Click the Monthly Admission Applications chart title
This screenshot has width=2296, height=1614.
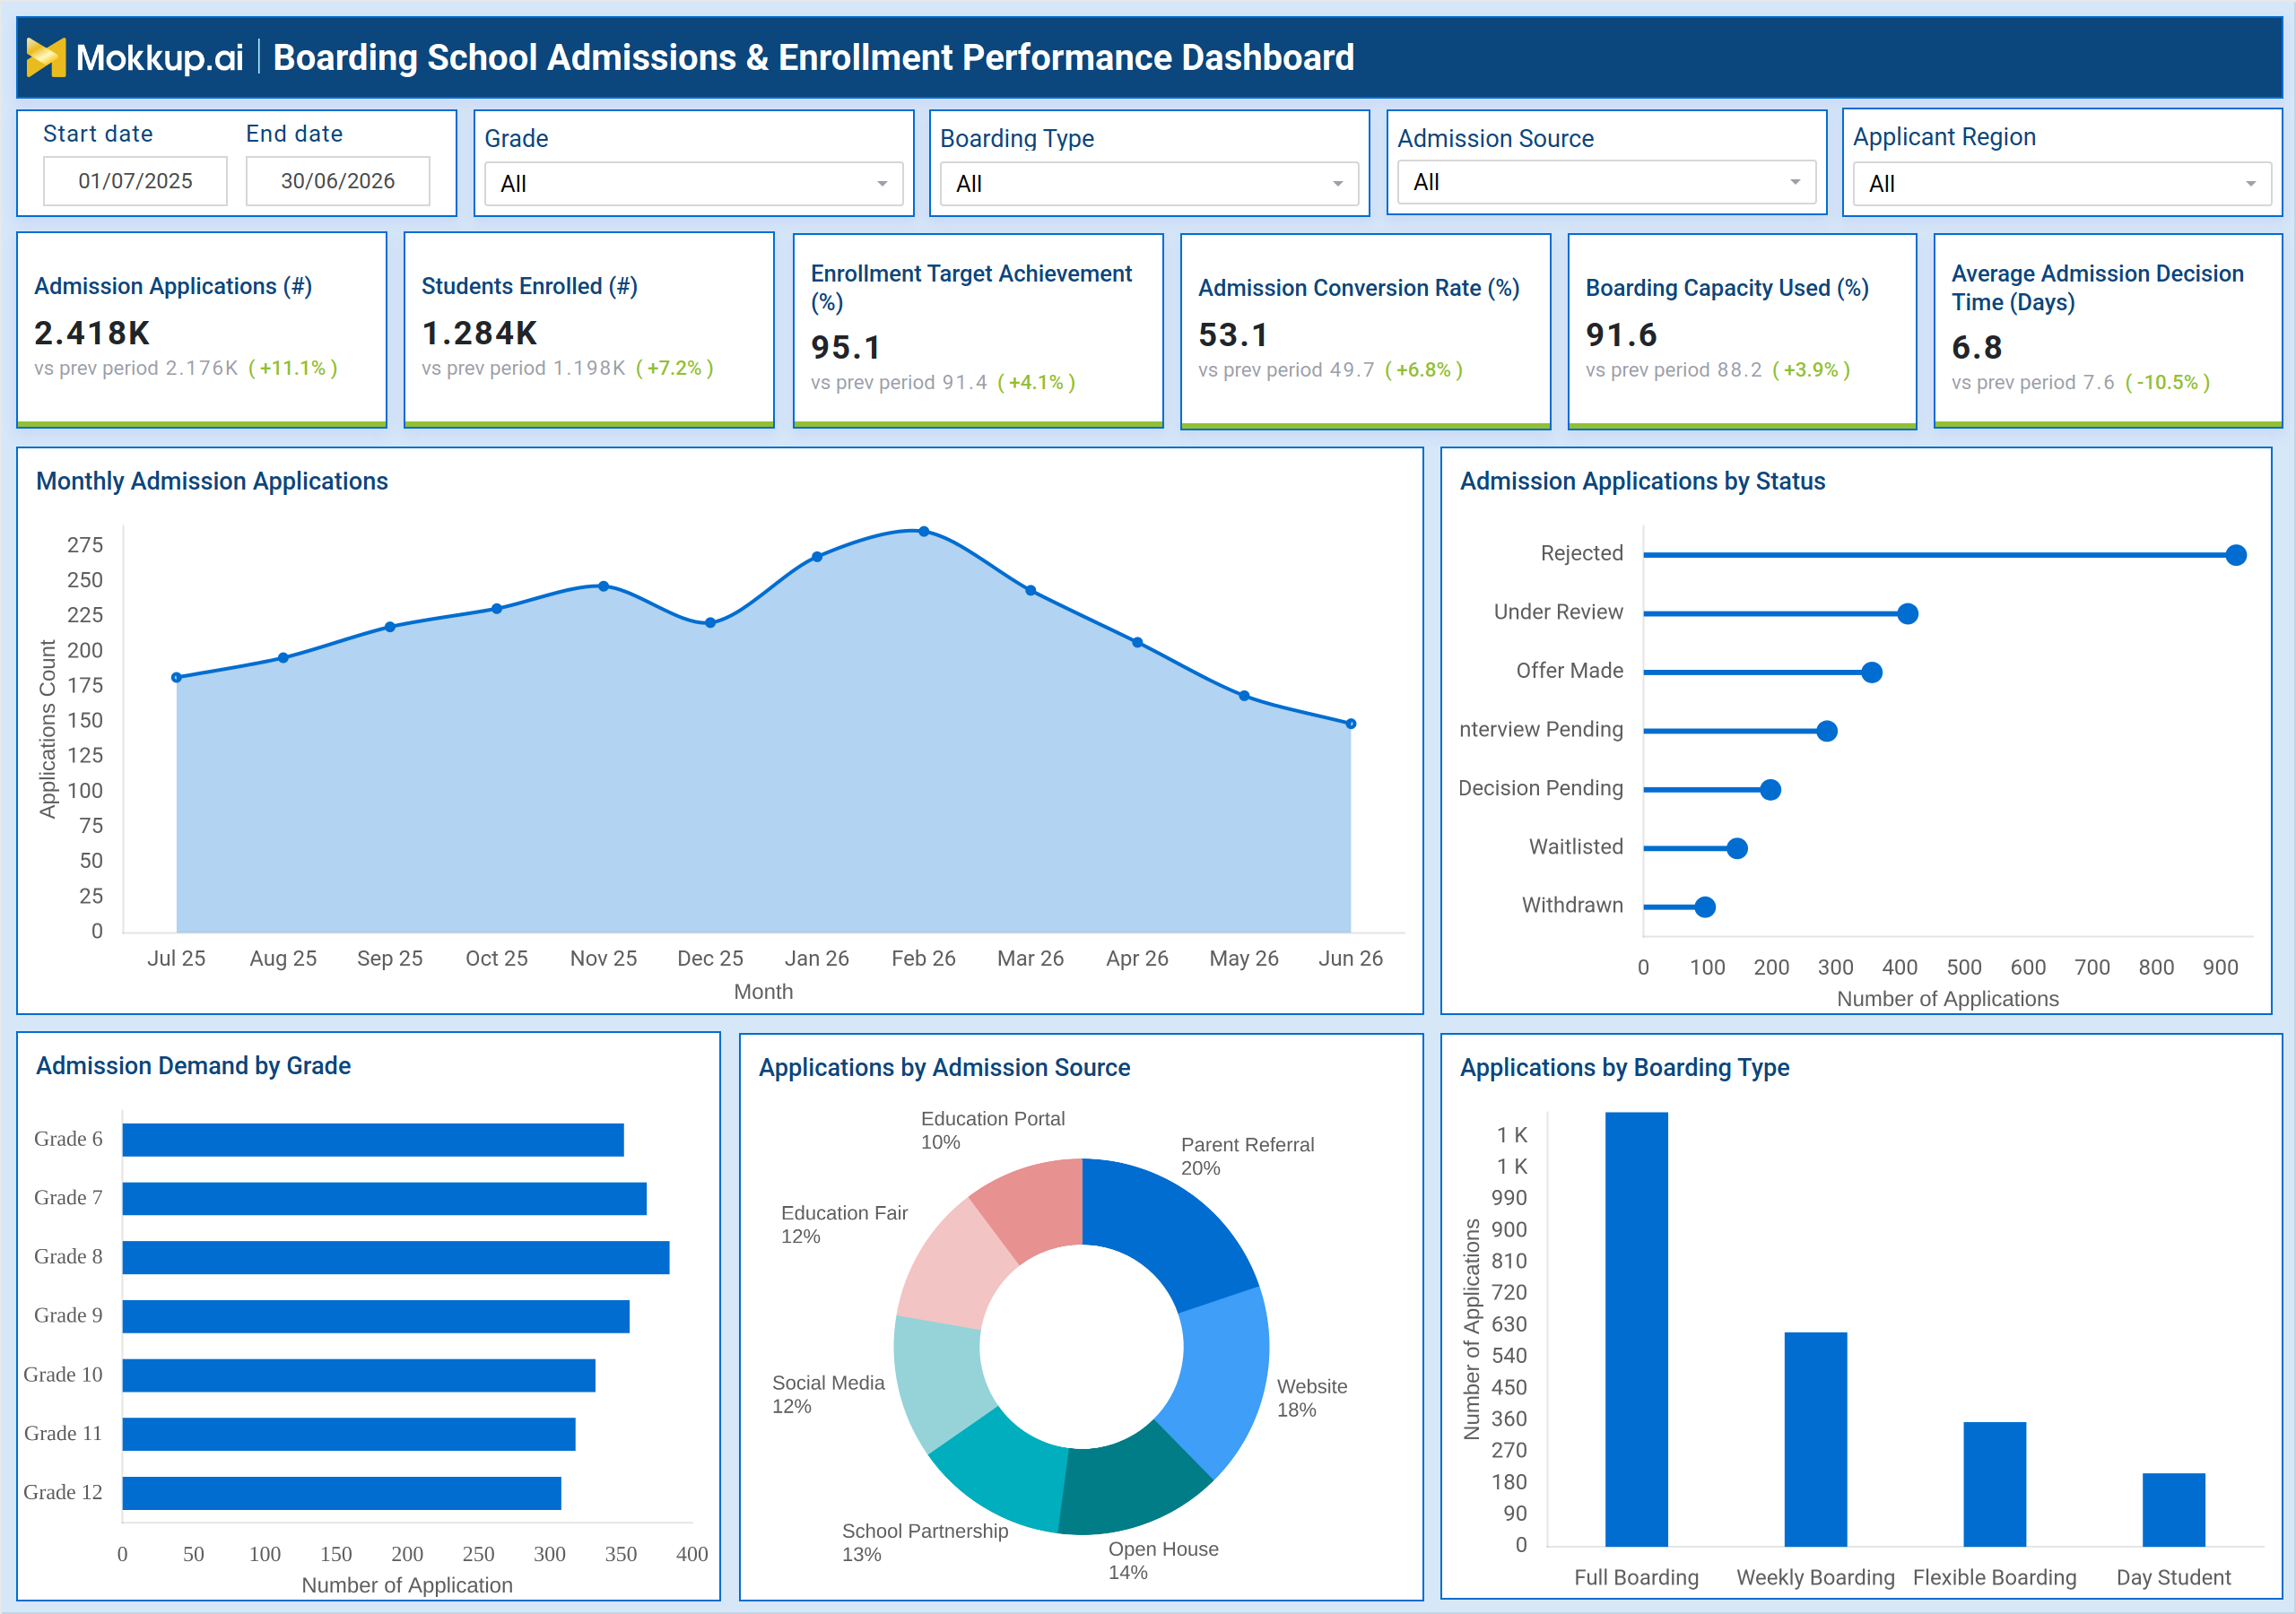pos(212,481)
